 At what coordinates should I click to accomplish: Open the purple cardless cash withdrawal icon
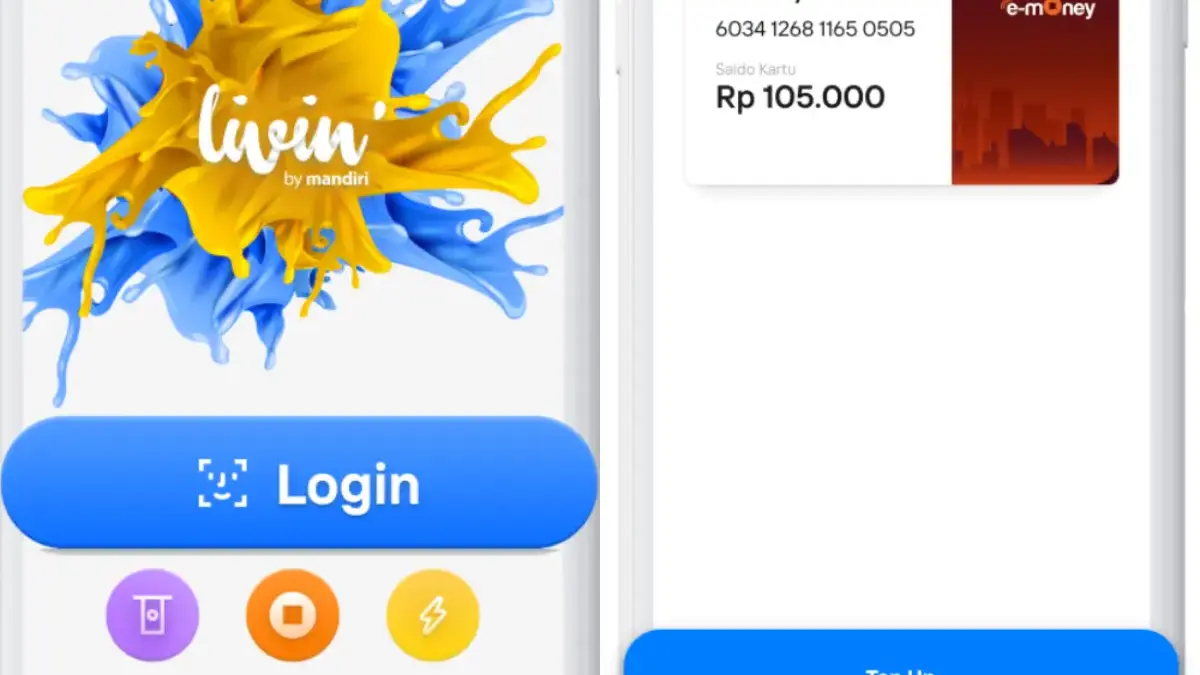[x=152, y=615]
